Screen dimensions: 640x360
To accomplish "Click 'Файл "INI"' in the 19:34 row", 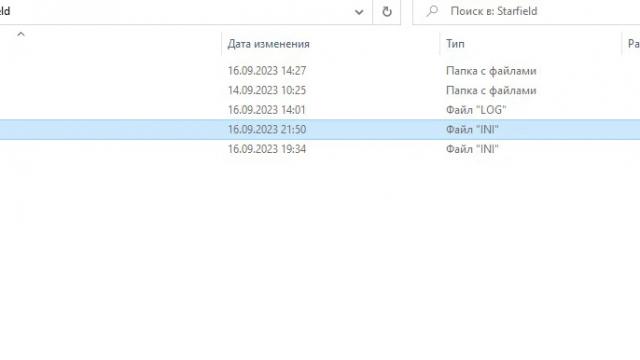I will point(472,149).
